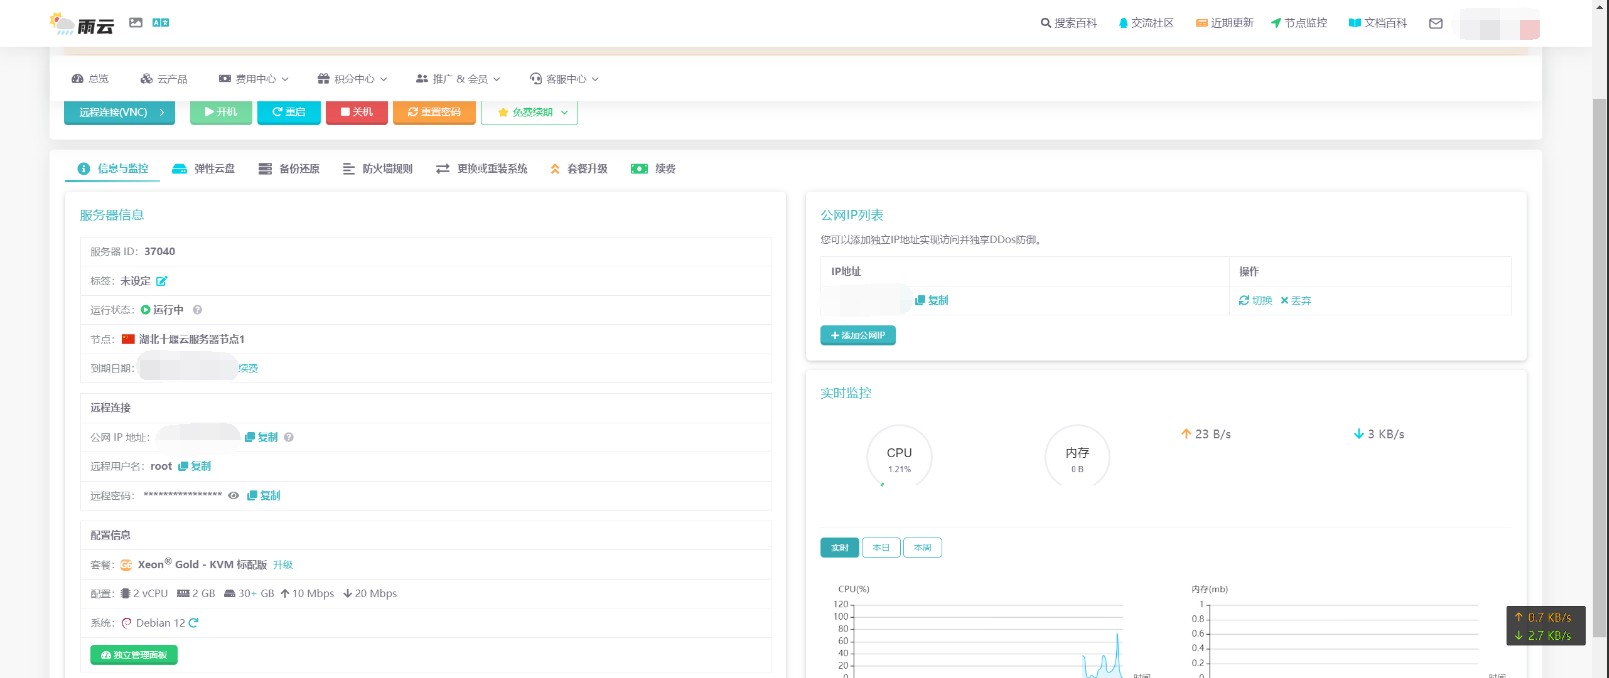Expand the 客服中心 dropdown menu
The image size is (1609, 678).
tap(564, 79)
